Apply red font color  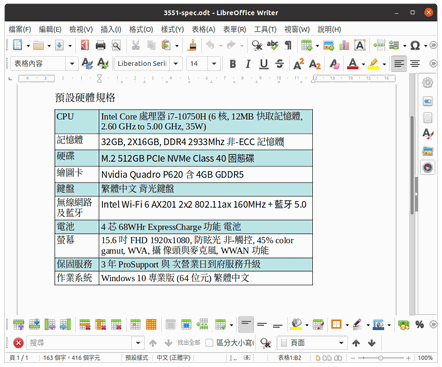point(353,64)
